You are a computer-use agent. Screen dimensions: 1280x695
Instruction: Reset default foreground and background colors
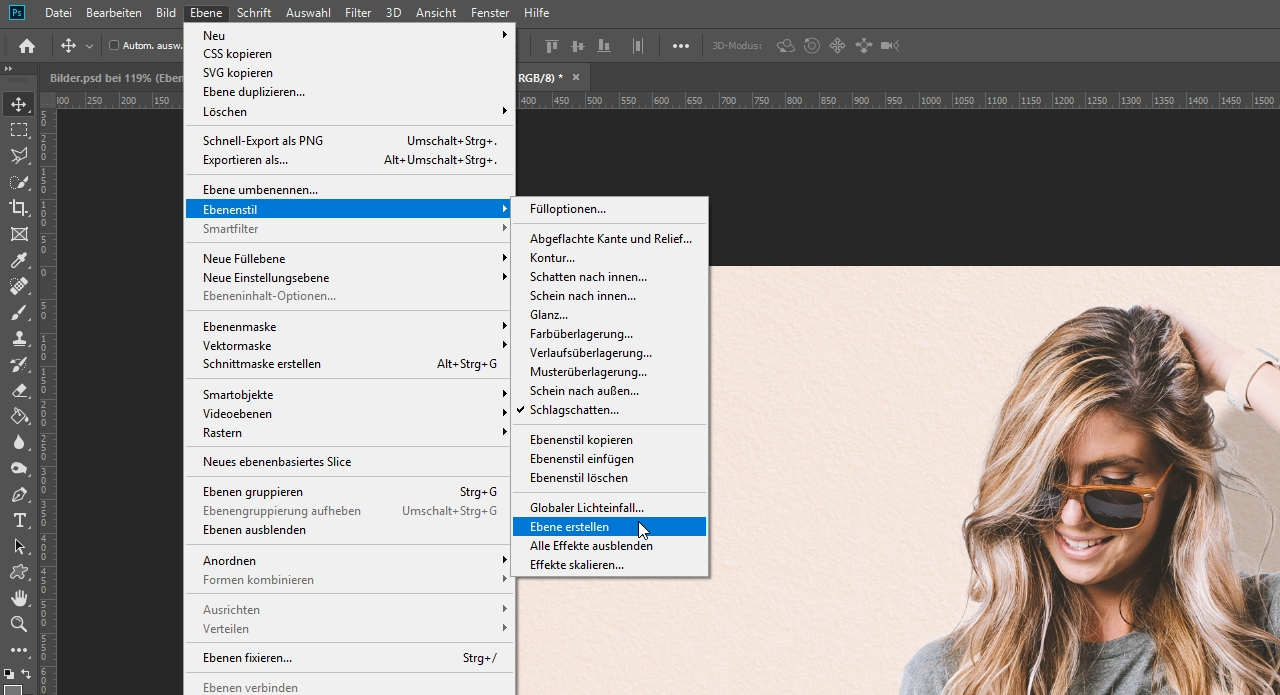click(9, 674)
